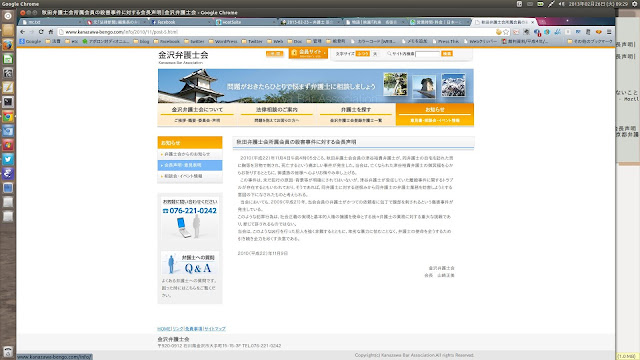This screenshot has width=640, height=360.
Task: Open 会長声明・意見表明 sidebar item
Action: [190, 165]
